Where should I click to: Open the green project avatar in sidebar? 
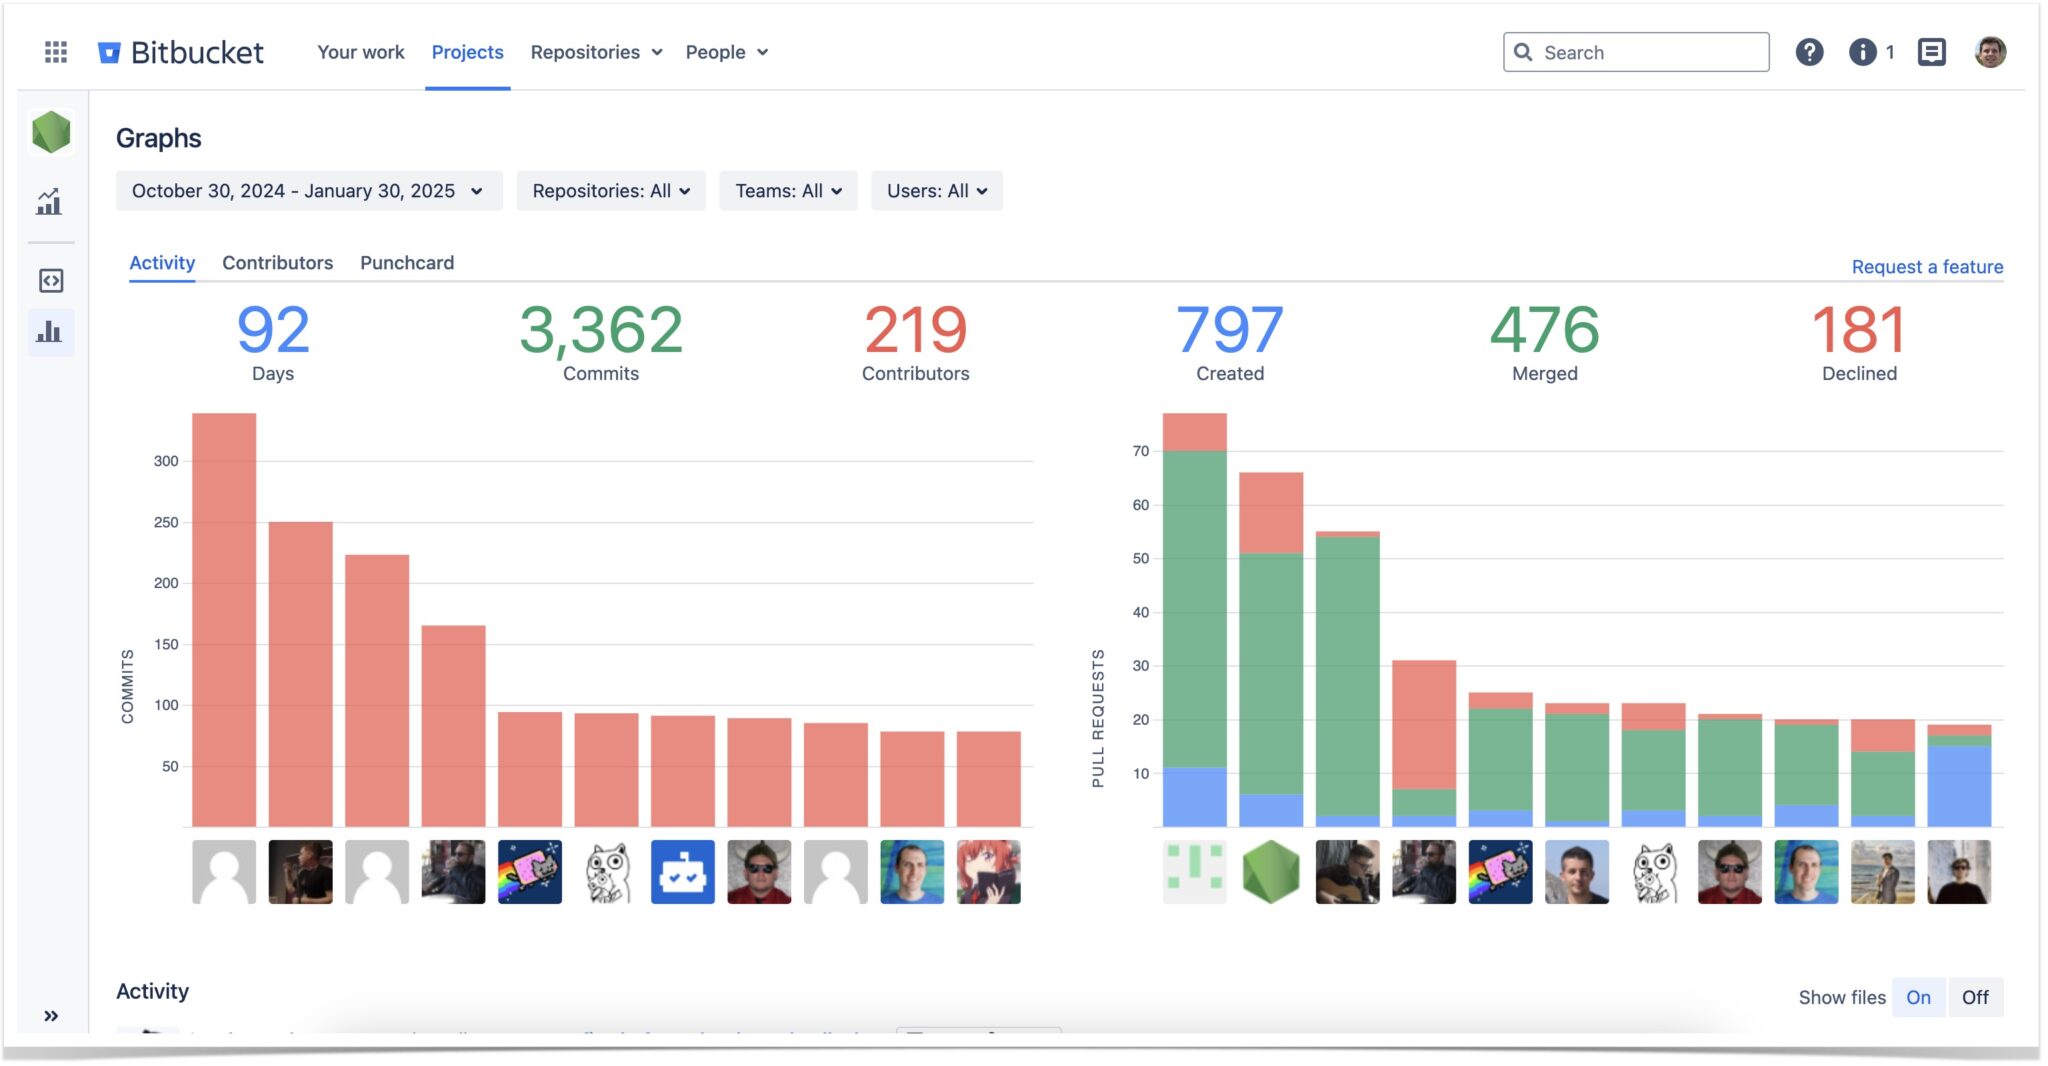[x=50, y=131]
